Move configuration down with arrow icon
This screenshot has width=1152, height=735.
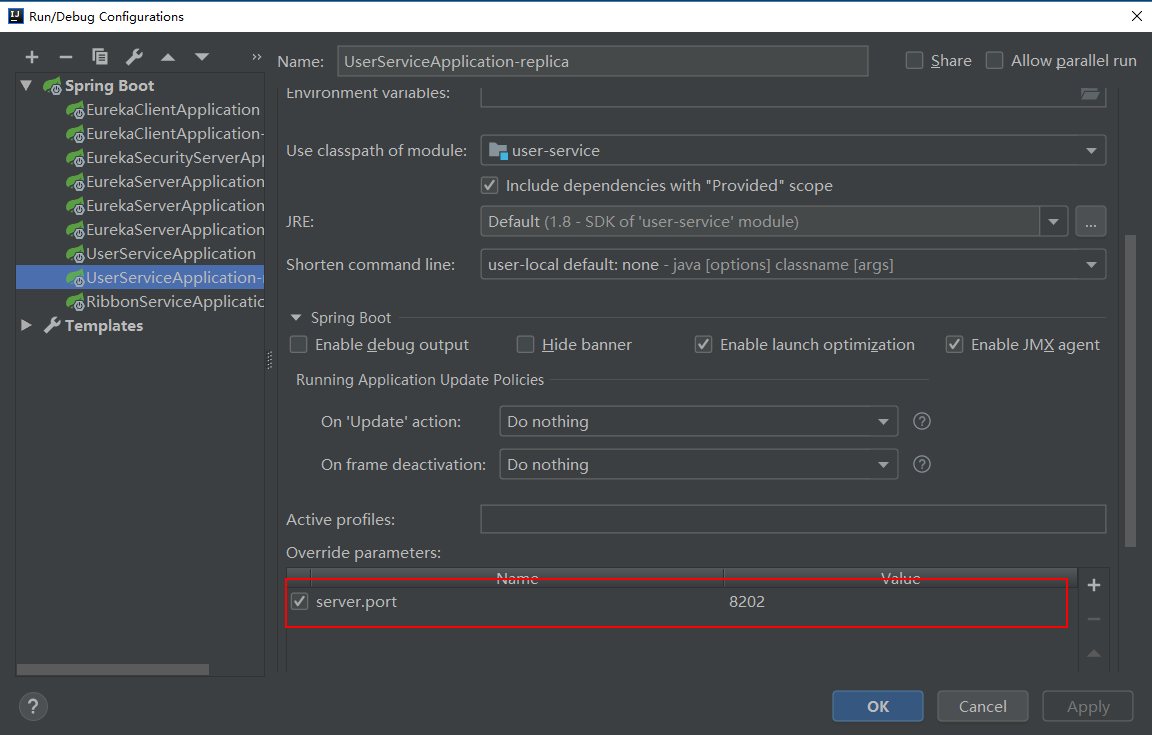click(x=202, y=57)
